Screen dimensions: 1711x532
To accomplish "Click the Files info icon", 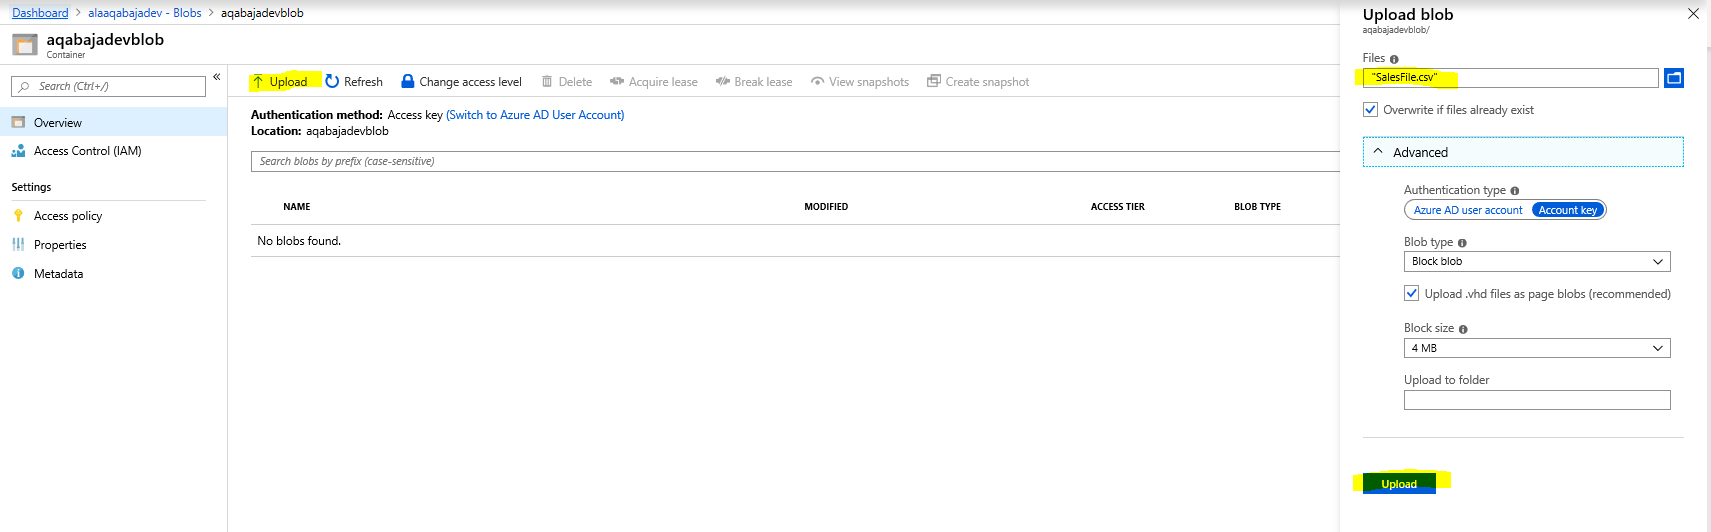I will click(1394, 59).
